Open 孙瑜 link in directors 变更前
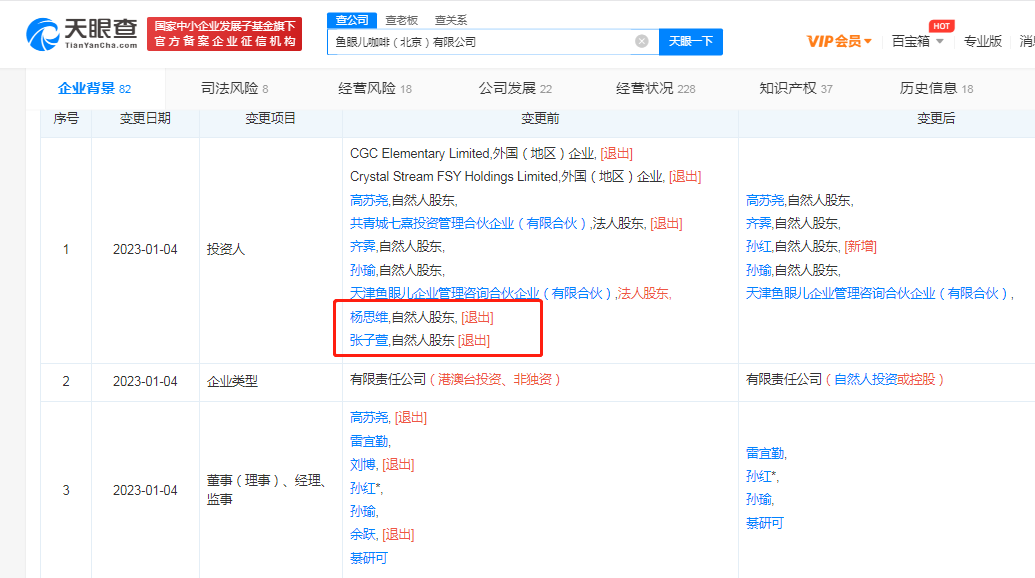Image resolution: width=1035 pixels, height=578 pixels. point(362,511)
